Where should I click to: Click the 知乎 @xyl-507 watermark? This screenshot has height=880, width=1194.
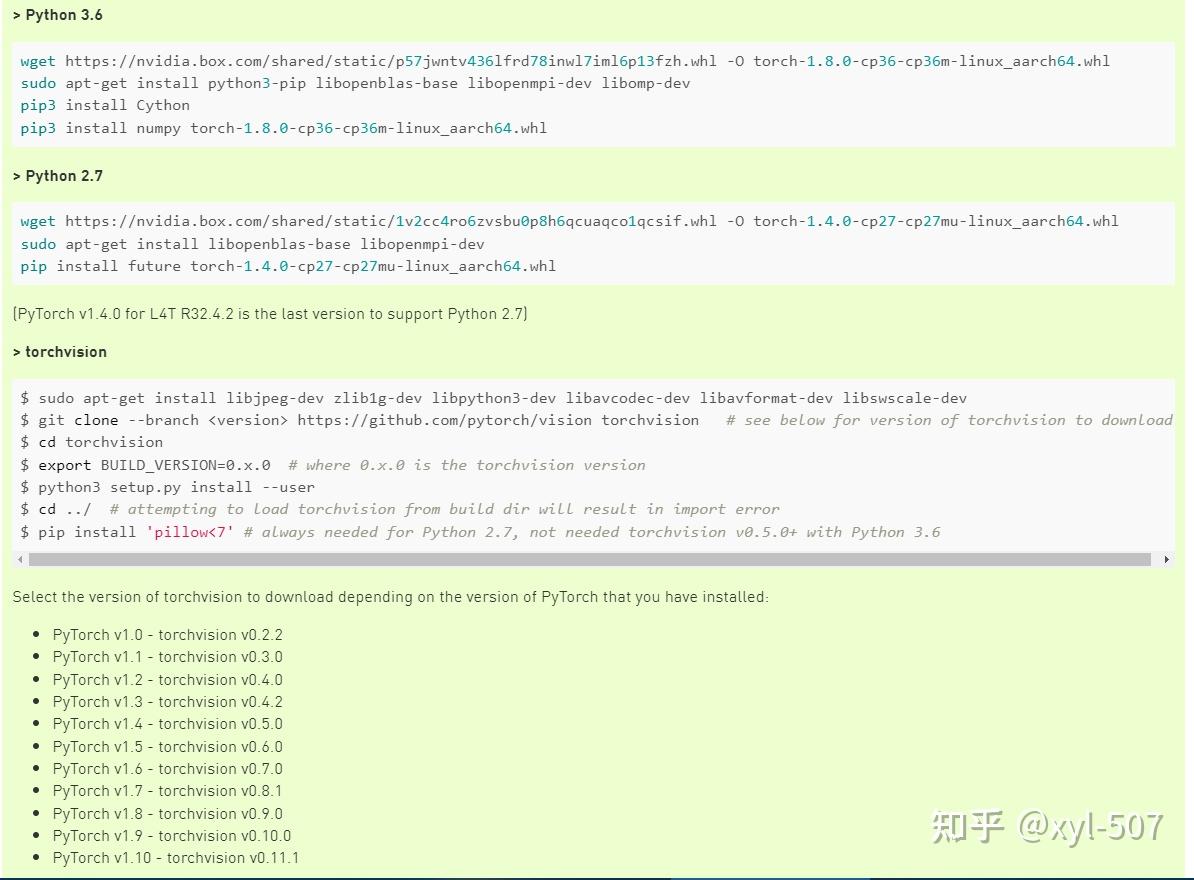click(1045, 826)
